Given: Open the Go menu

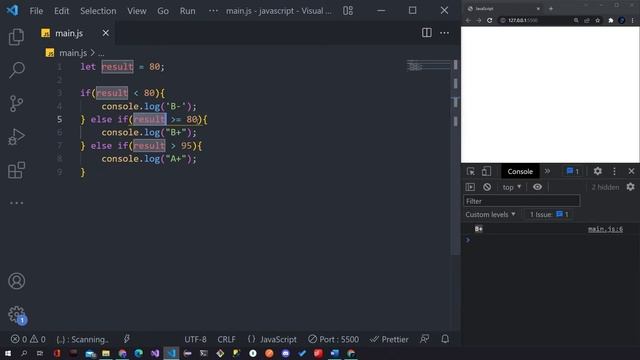Looking at the screenshot, I should point(163,11).
